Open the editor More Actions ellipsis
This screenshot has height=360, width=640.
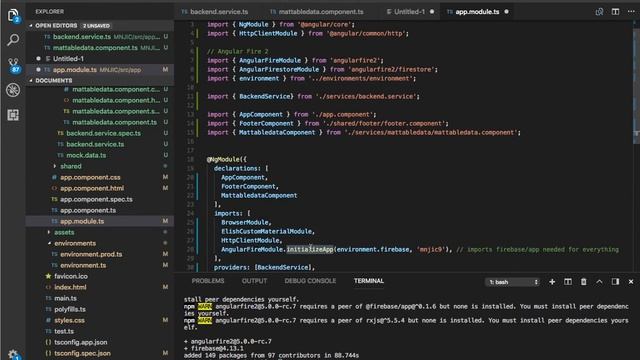(x=631, y=12)
